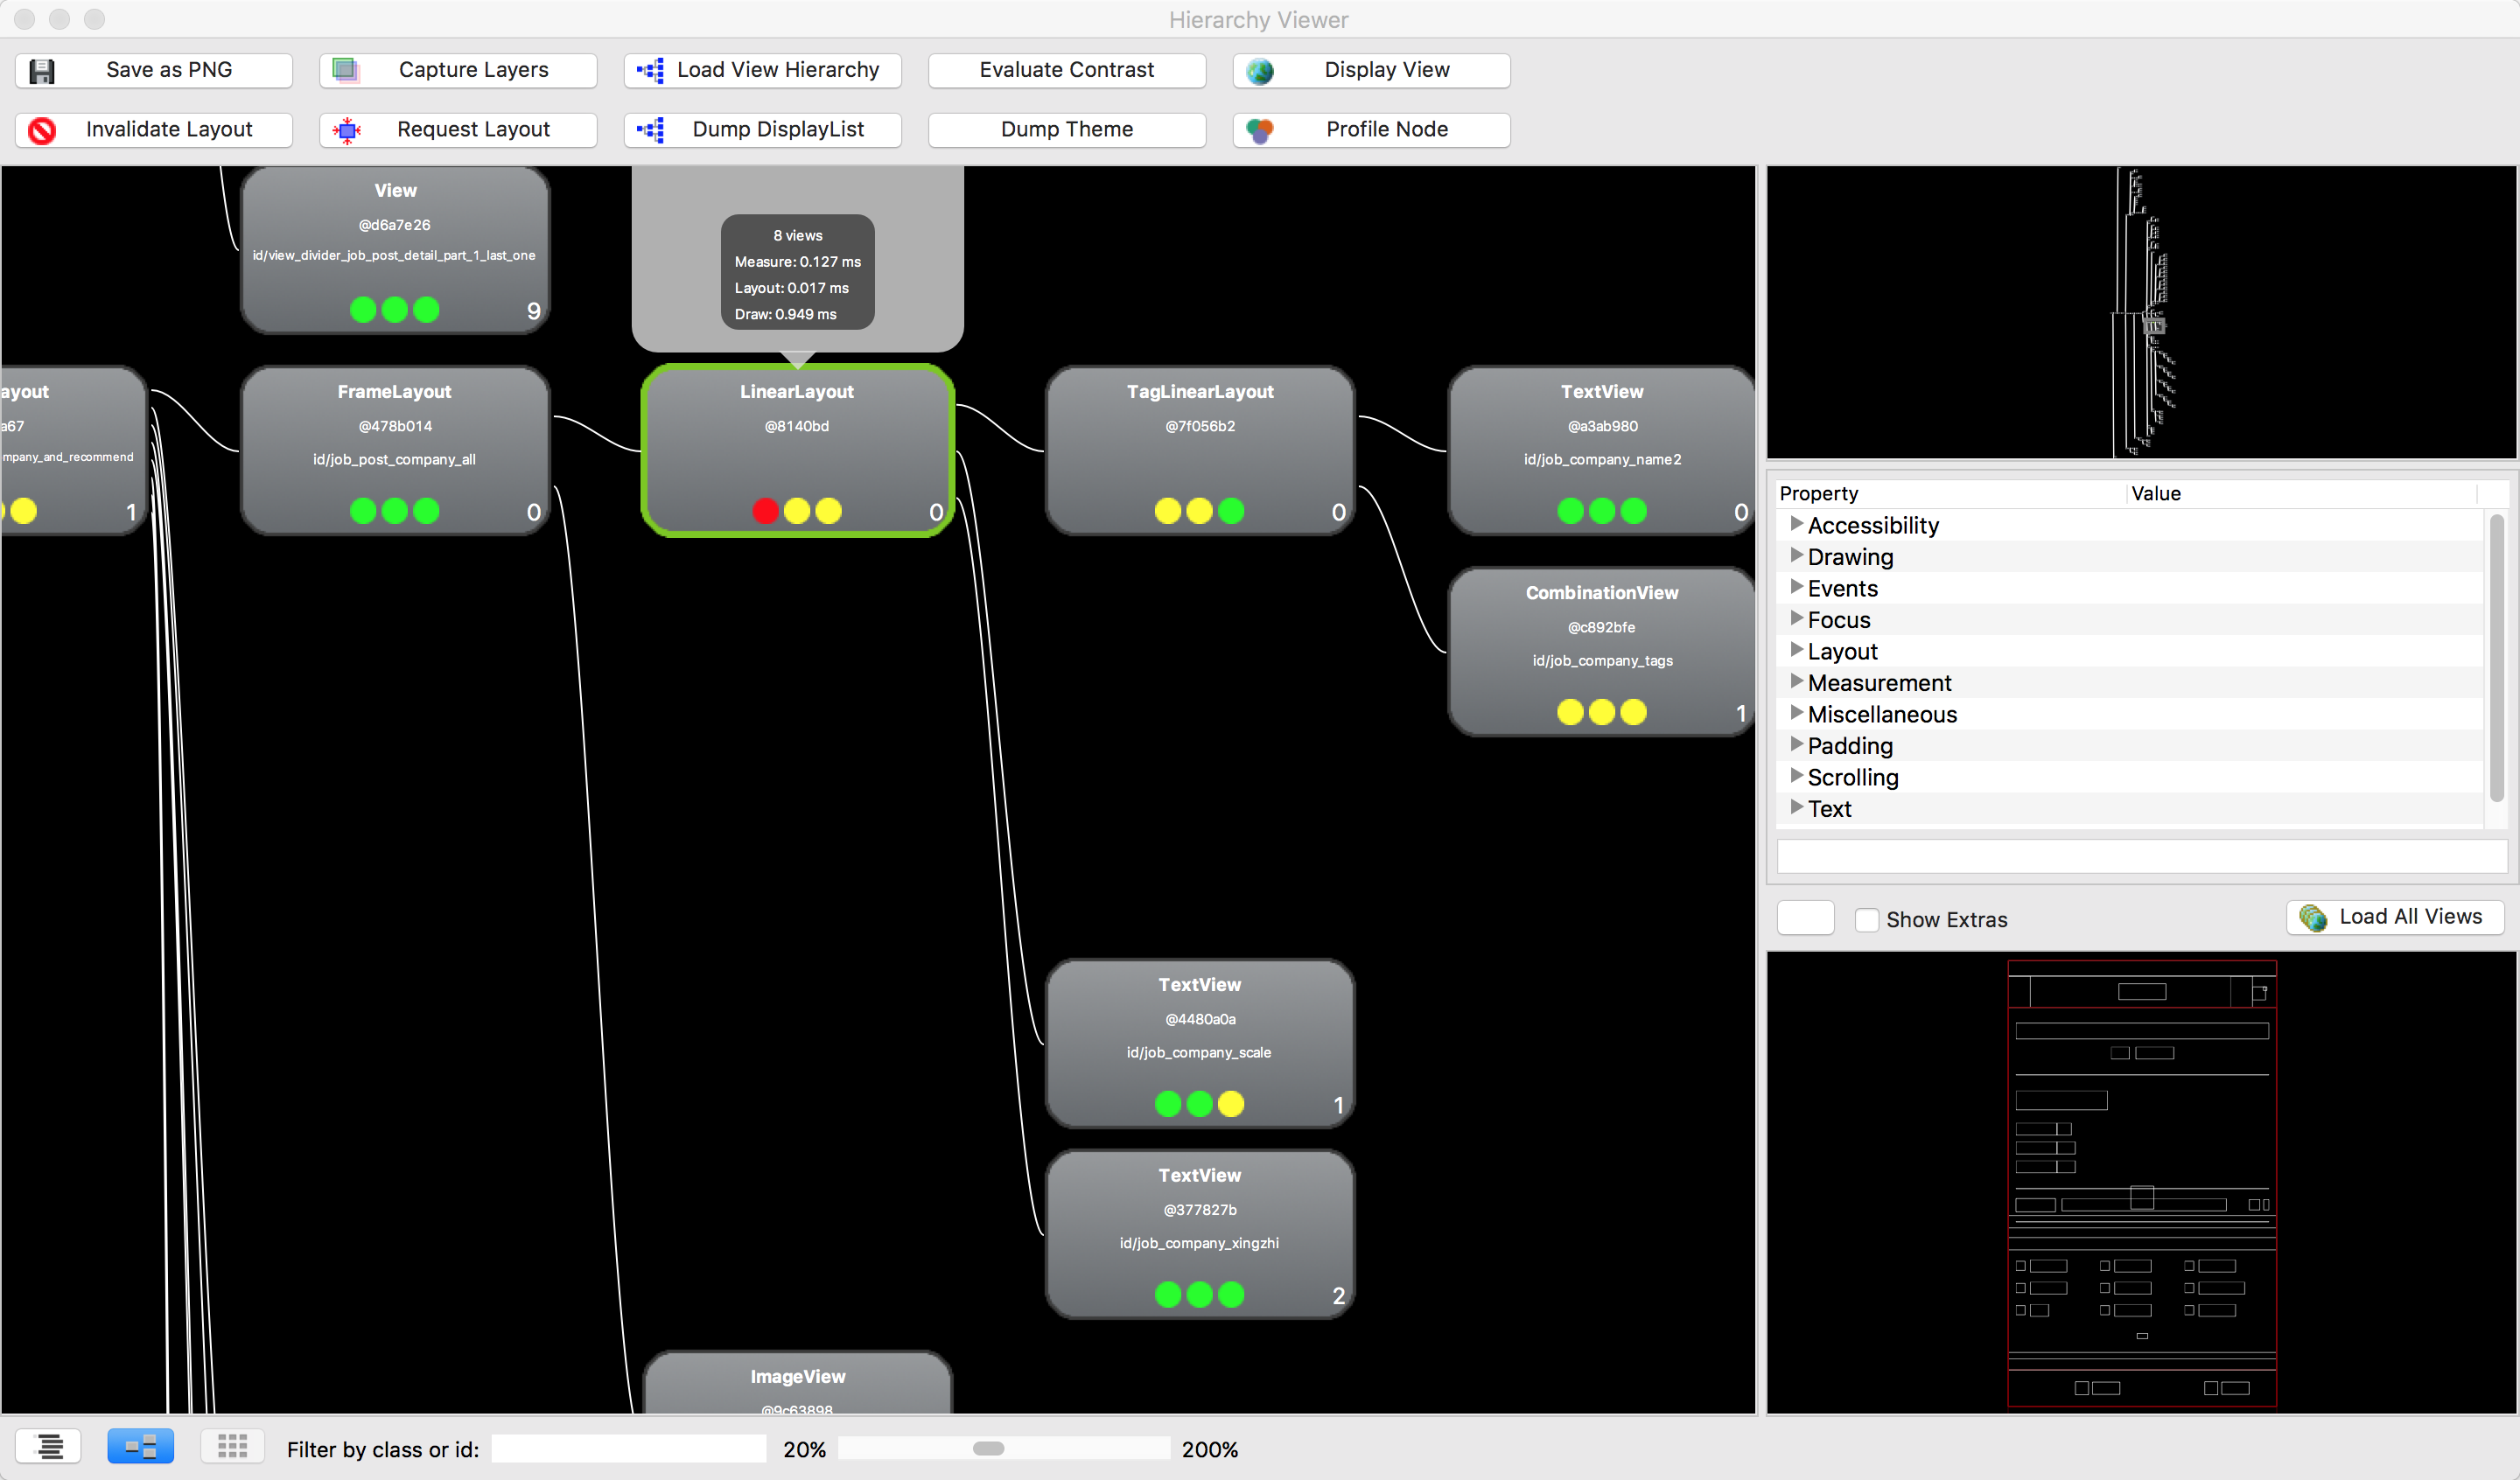Click the zoom level slider handle
The width and height of the screenshot is (2520, 1480).
(988, 1449)
